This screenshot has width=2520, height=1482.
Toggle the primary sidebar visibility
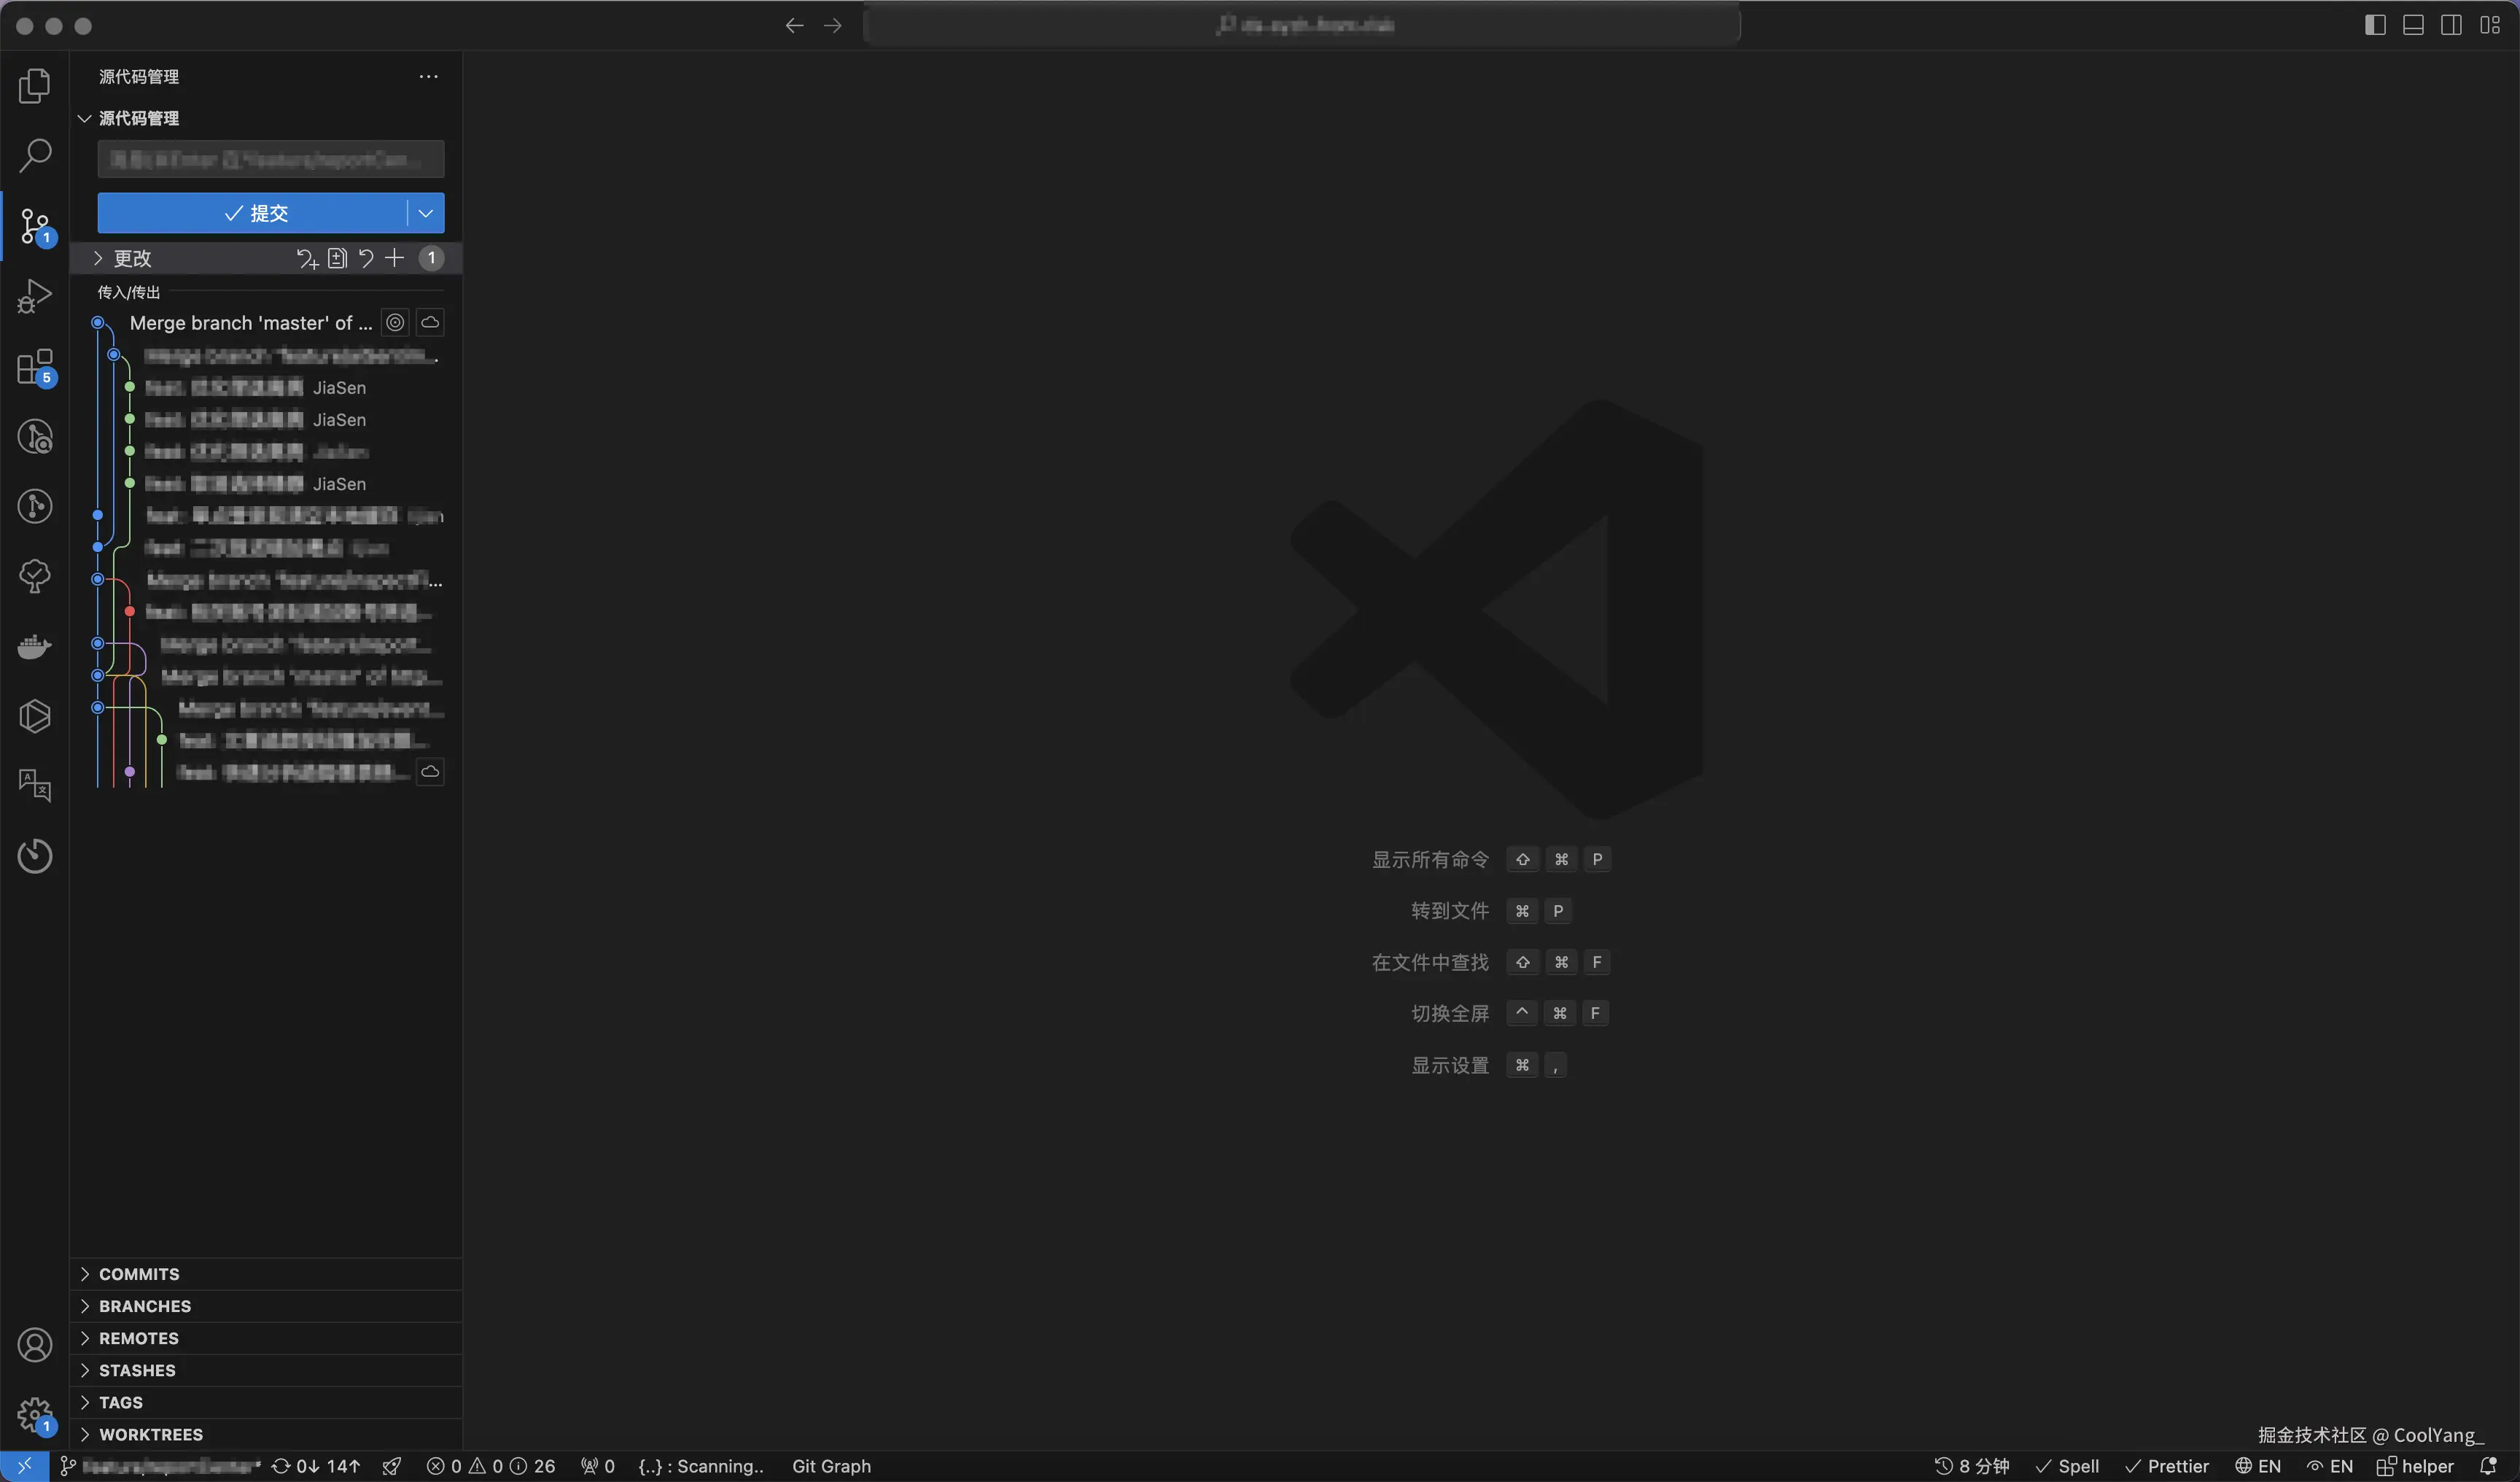coord(2375,25)
